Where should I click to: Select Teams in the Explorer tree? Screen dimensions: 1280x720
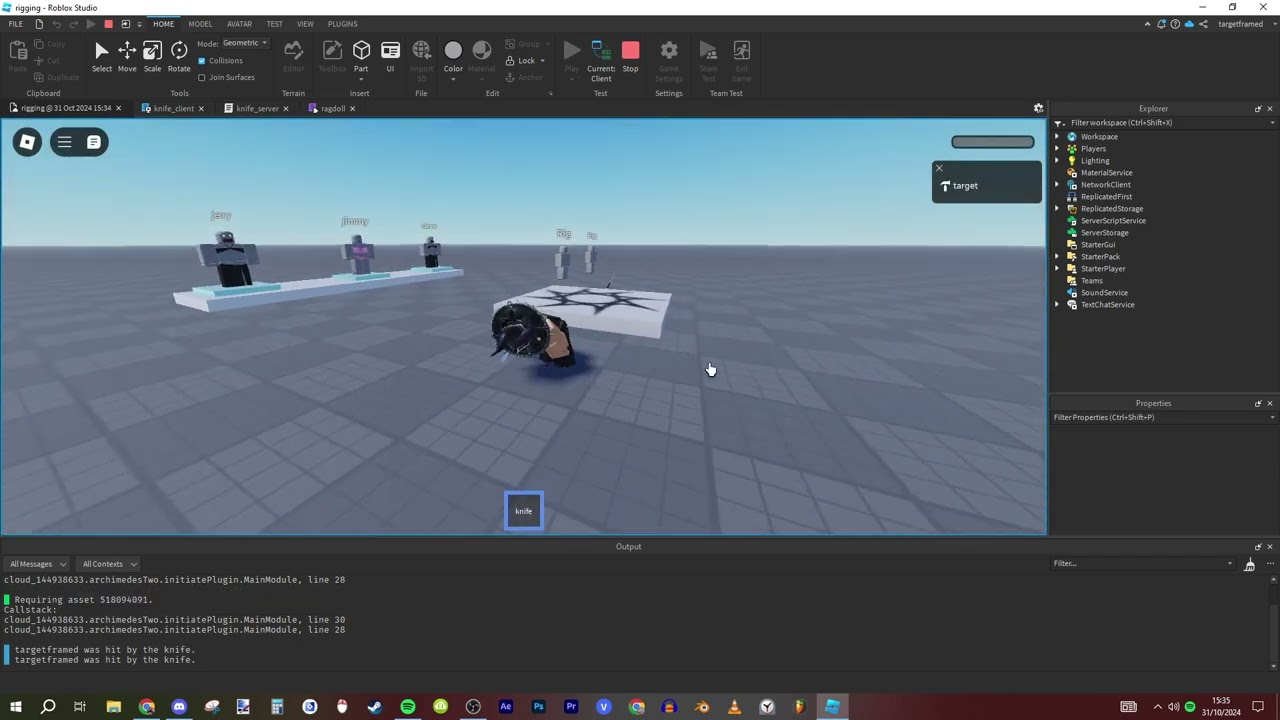1092,281
